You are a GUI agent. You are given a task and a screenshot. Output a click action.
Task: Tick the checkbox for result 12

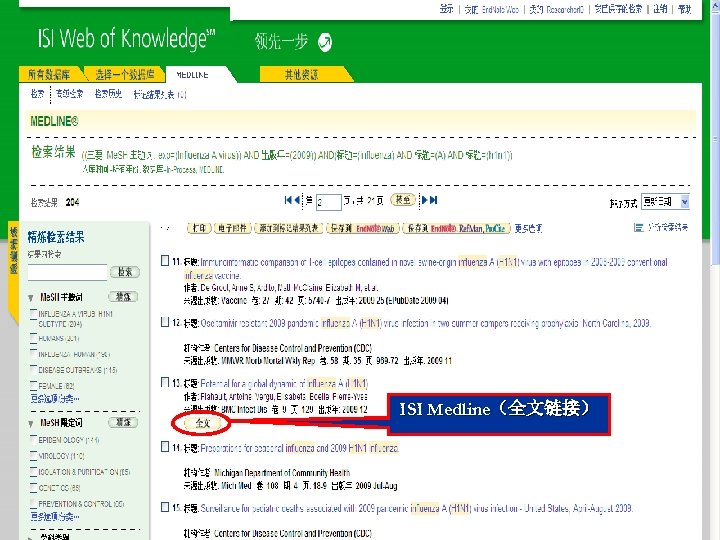click(165, 322)
